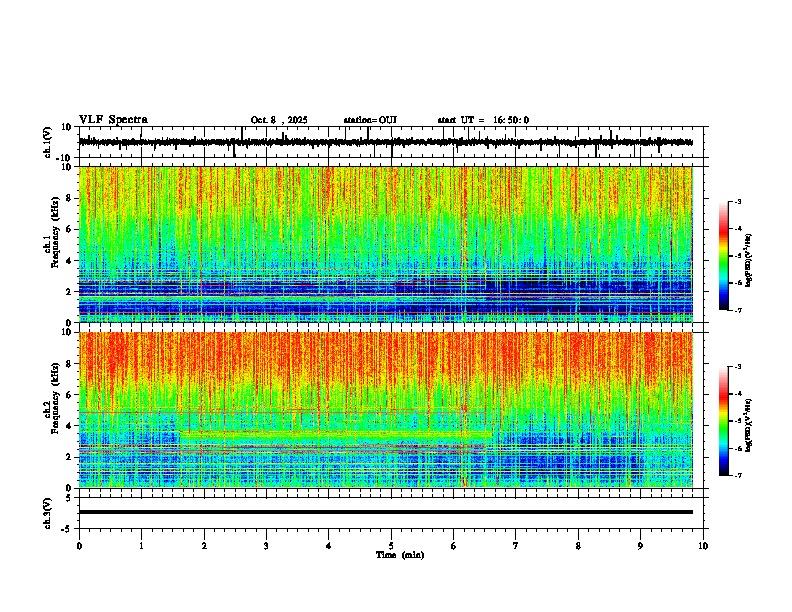Click the "-3" label on ch.2 color bar
The width and height of the screenshot is (792, 612).
click(738, 367)
